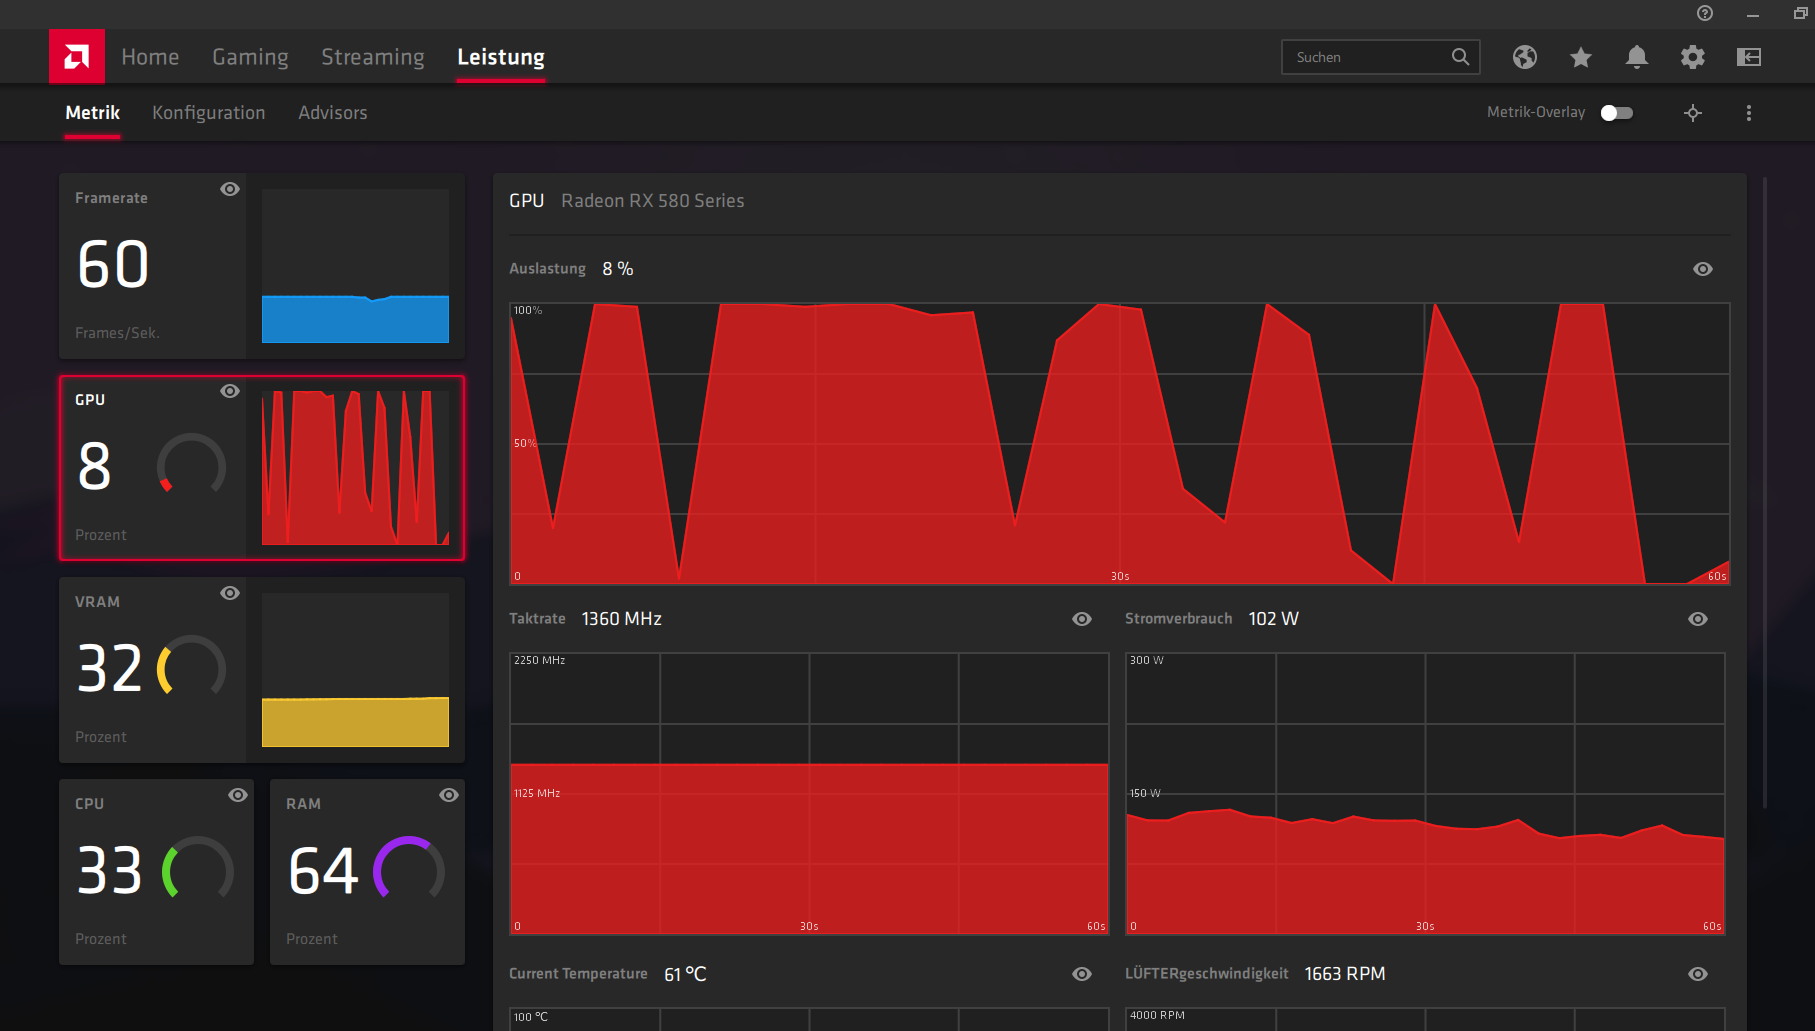Click the AMD logo icon
Image resolution: width=1815 pixels, height=1031 pixels.
(77, 57)
